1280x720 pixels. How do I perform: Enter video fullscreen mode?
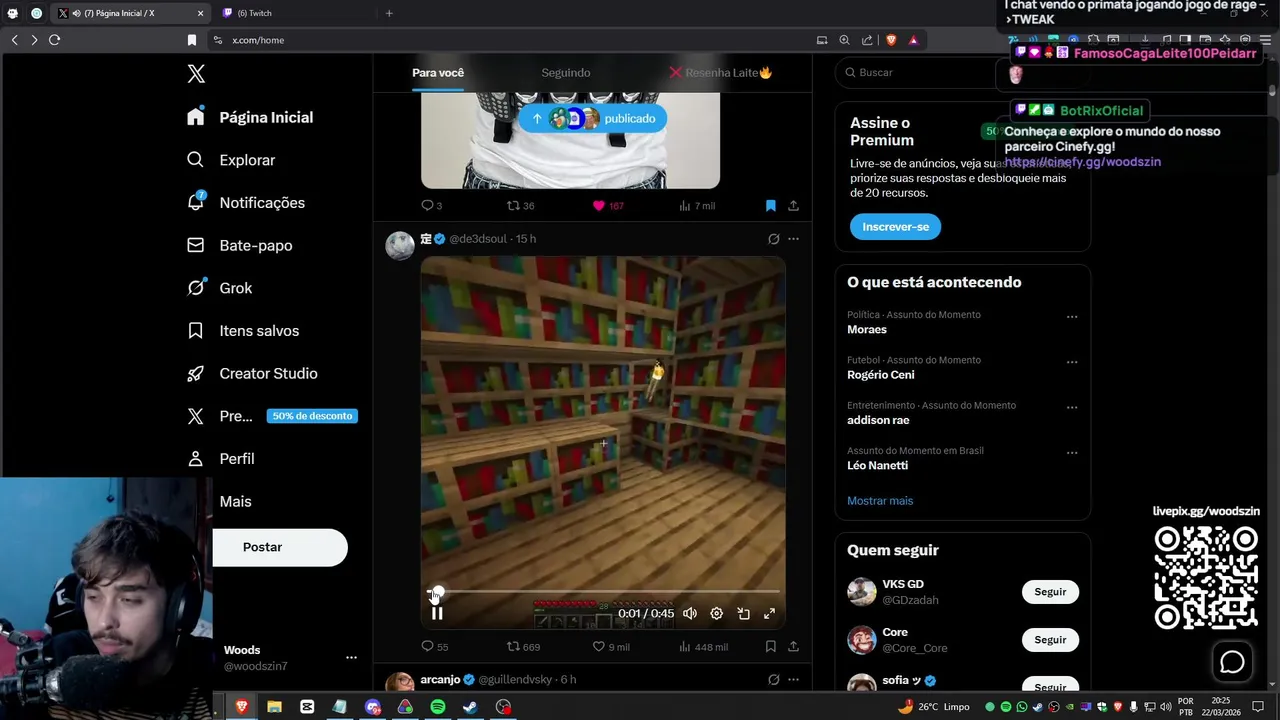[x=769, y=613]
